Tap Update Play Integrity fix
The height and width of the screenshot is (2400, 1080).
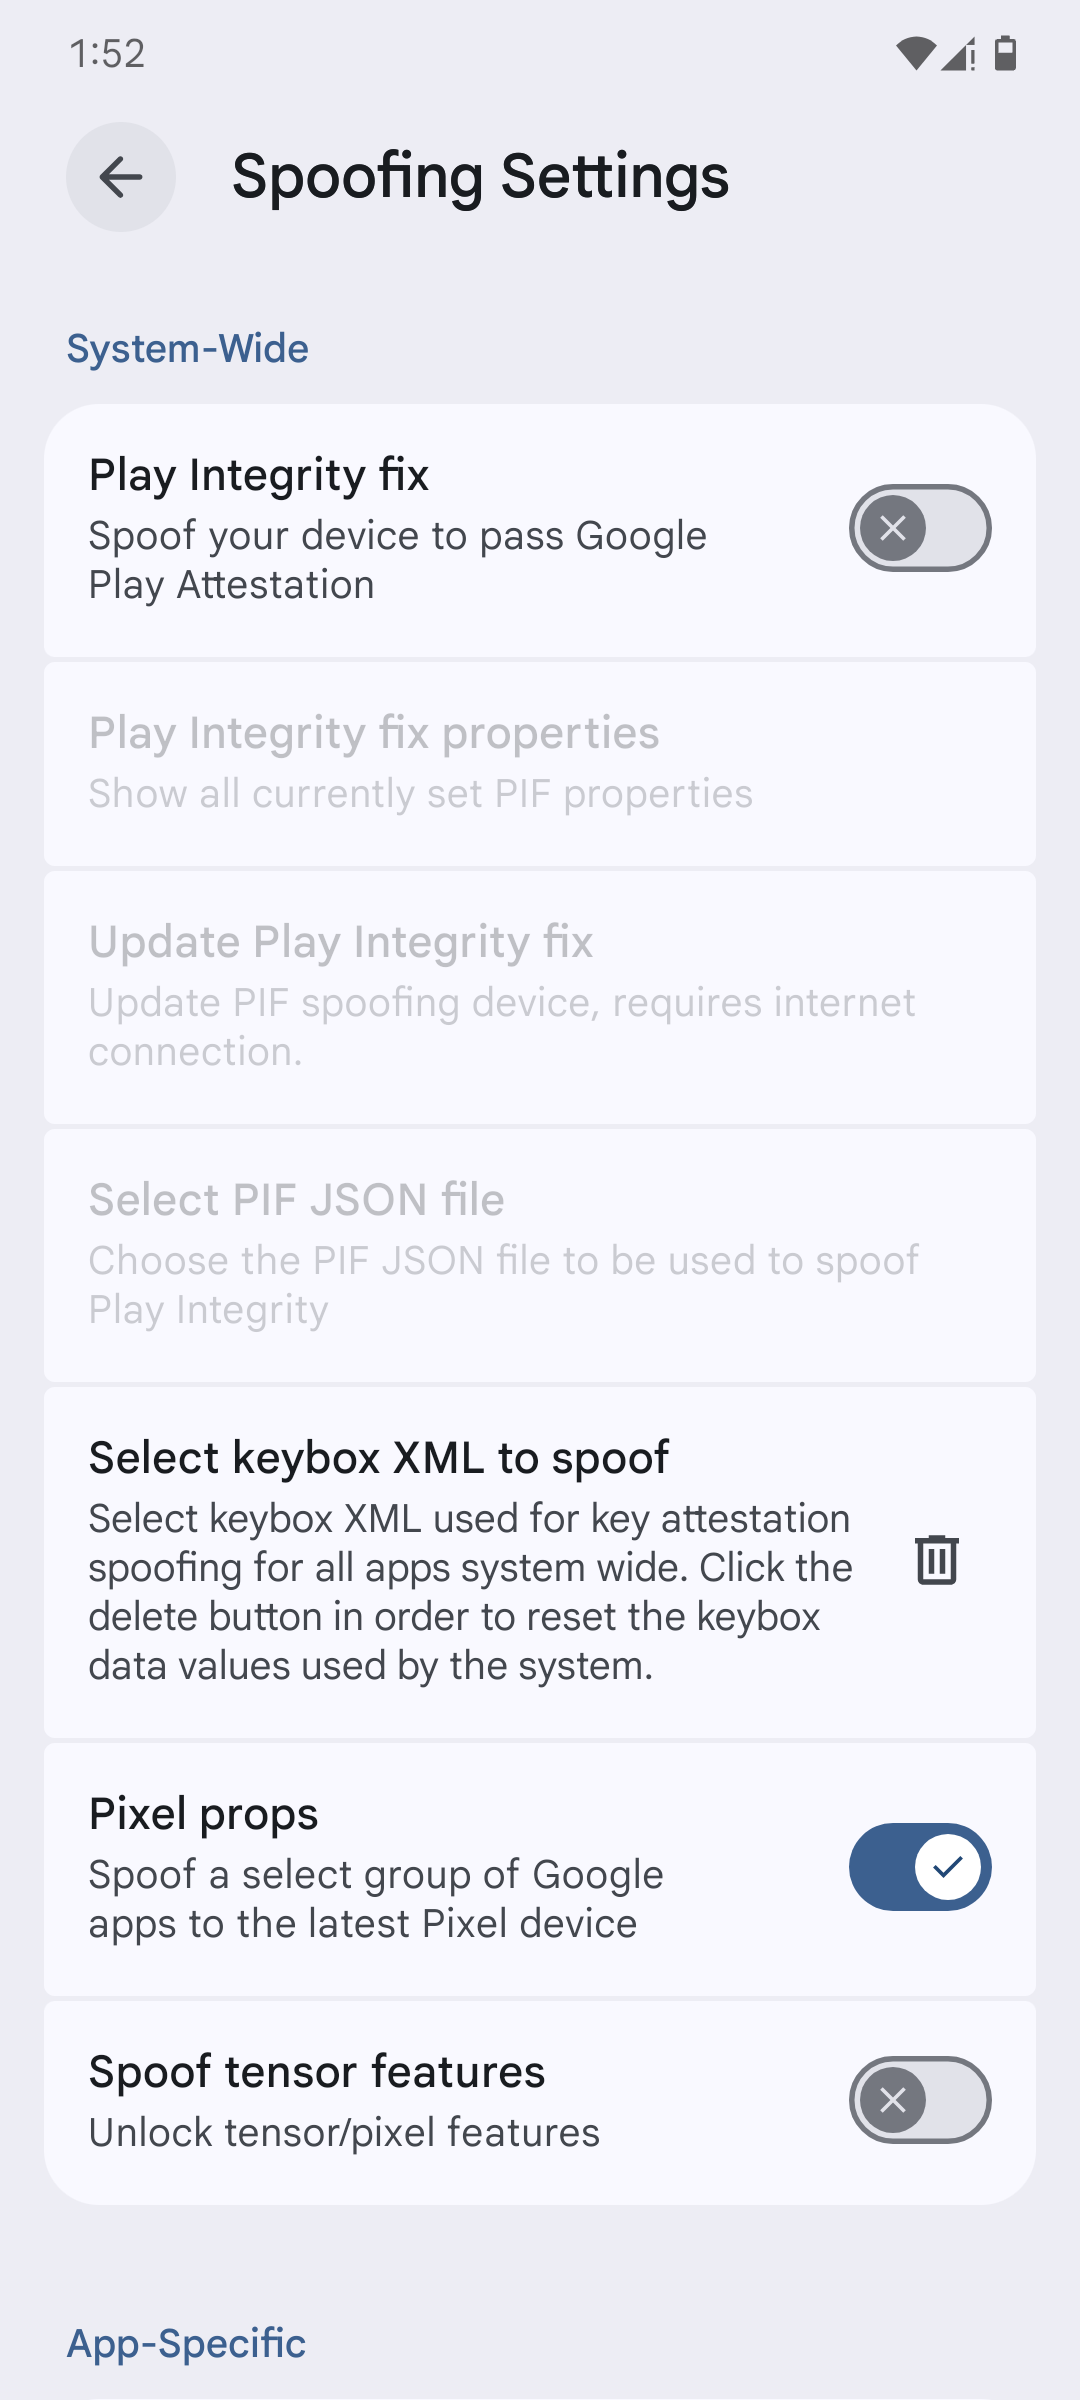coord(540,997)
